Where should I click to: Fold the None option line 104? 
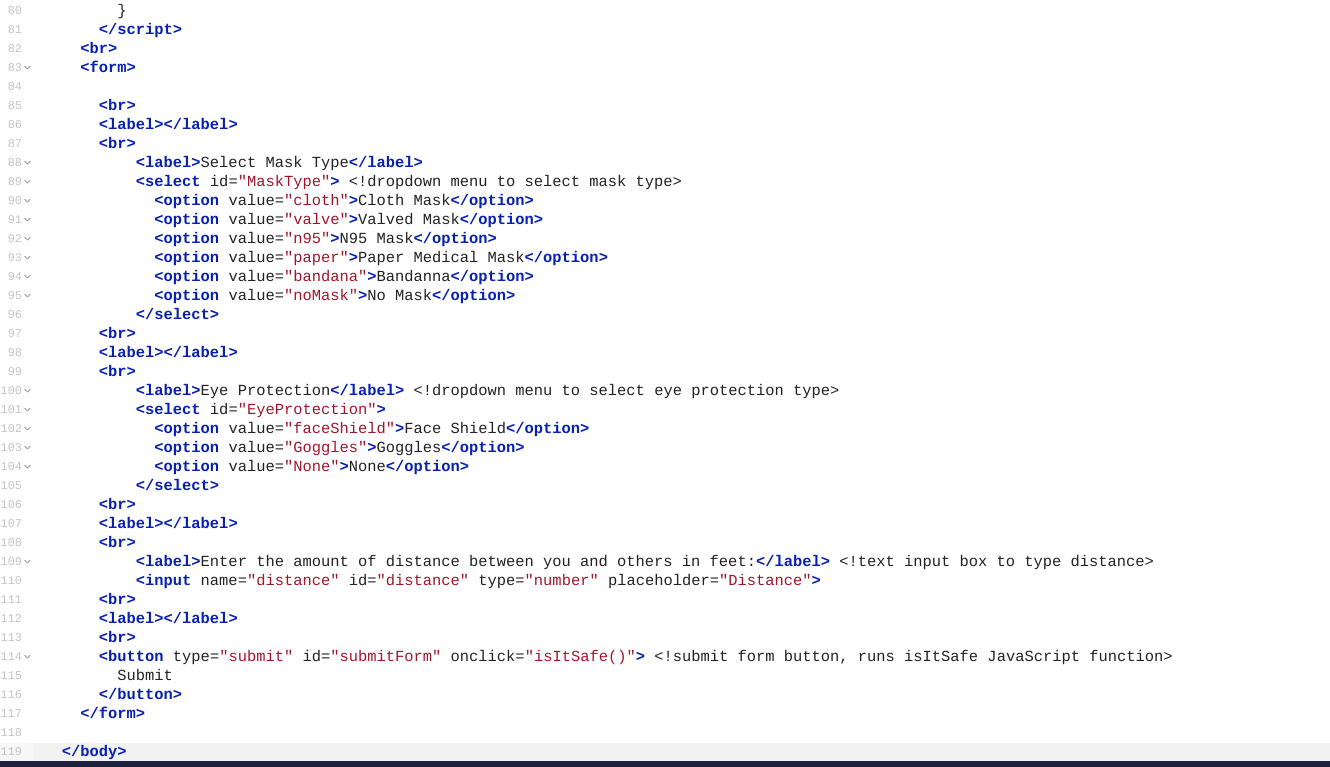27,467
